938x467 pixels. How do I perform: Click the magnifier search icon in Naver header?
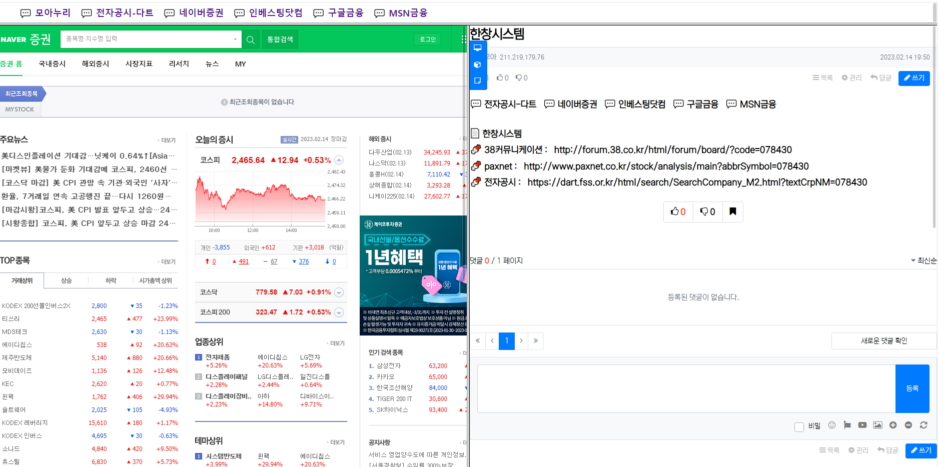[251, 39]
